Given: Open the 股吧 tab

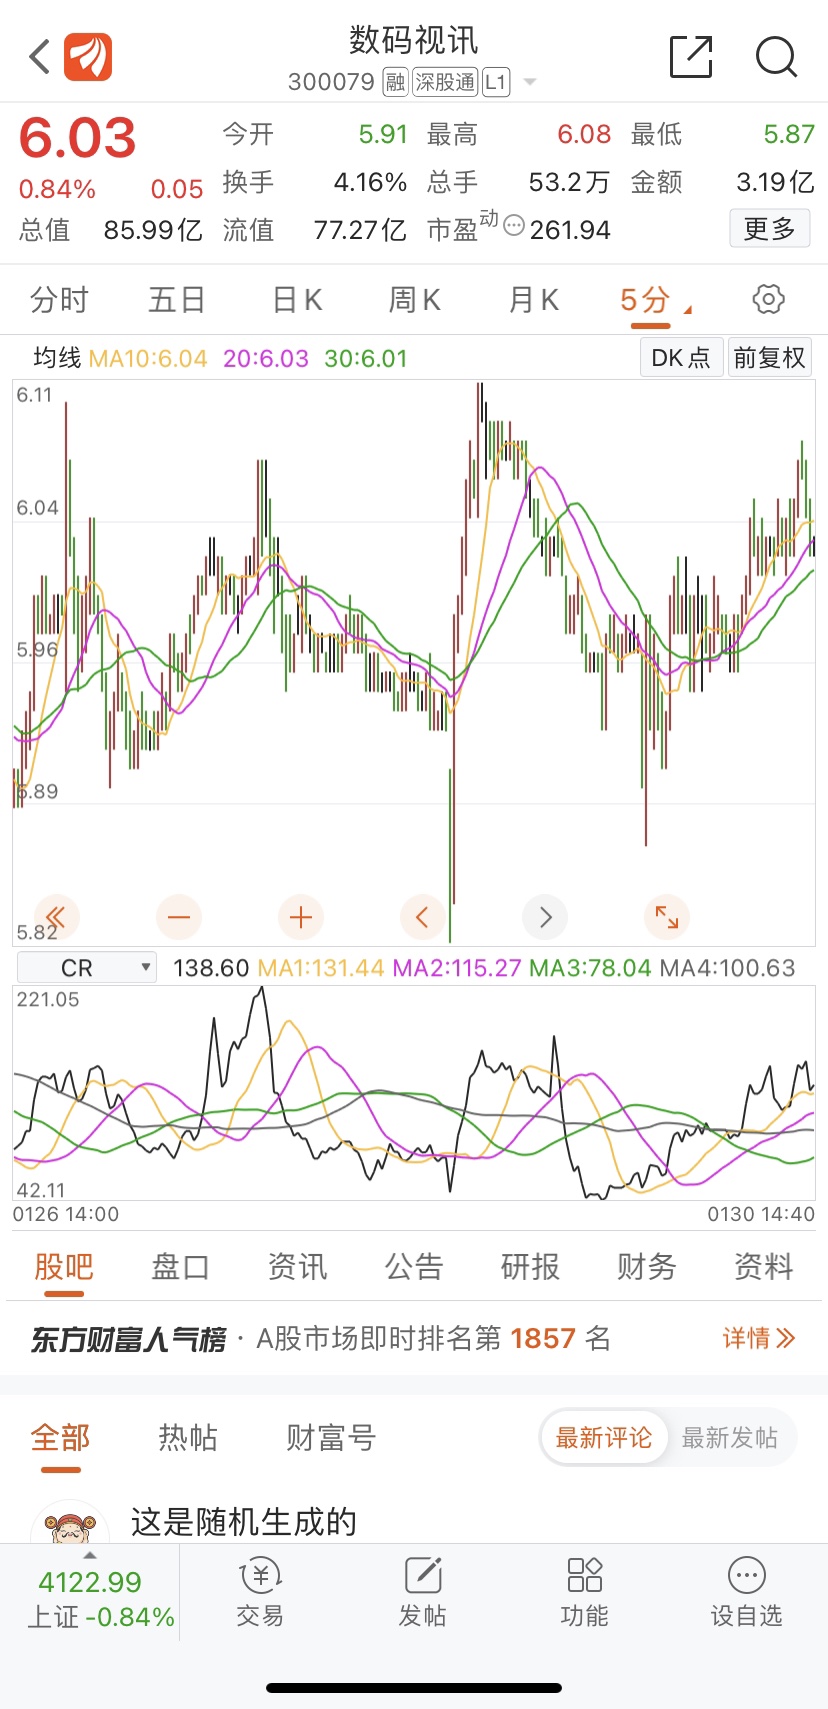Looking at the screenshot, I should pos(64,1267).
